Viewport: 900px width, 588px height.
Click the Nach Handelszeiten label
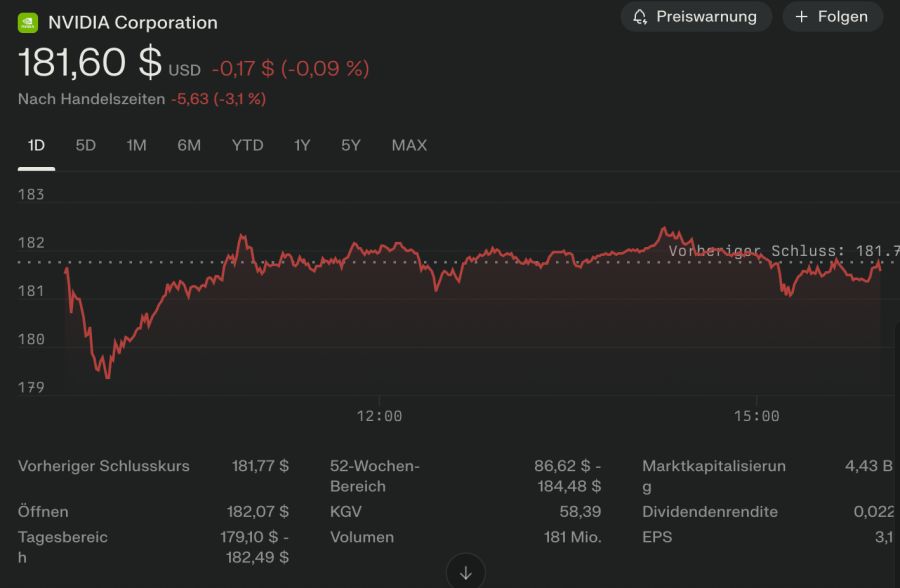pos(91,99)
